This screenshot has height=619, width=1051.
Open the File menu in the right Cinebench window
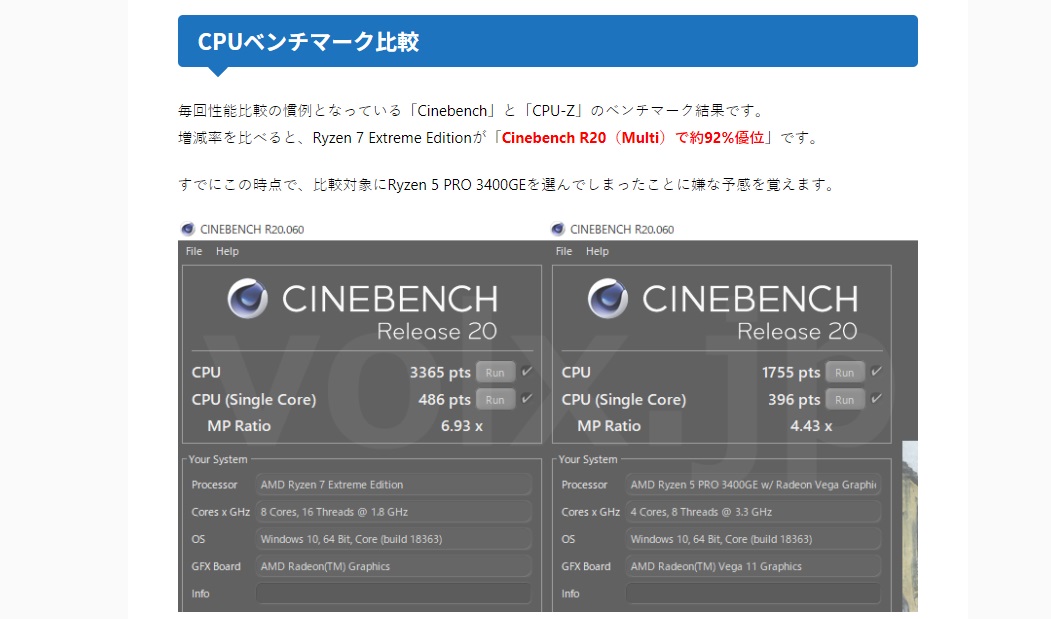tap(564, 251)
